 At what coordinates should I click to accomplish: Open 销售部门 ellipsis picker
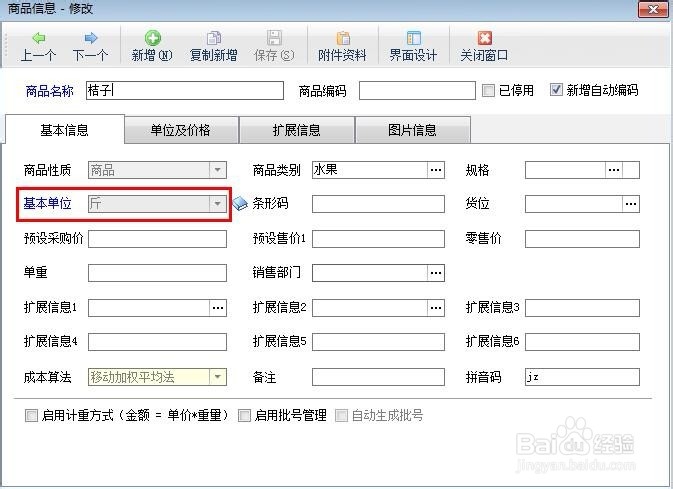pos(436,273)
